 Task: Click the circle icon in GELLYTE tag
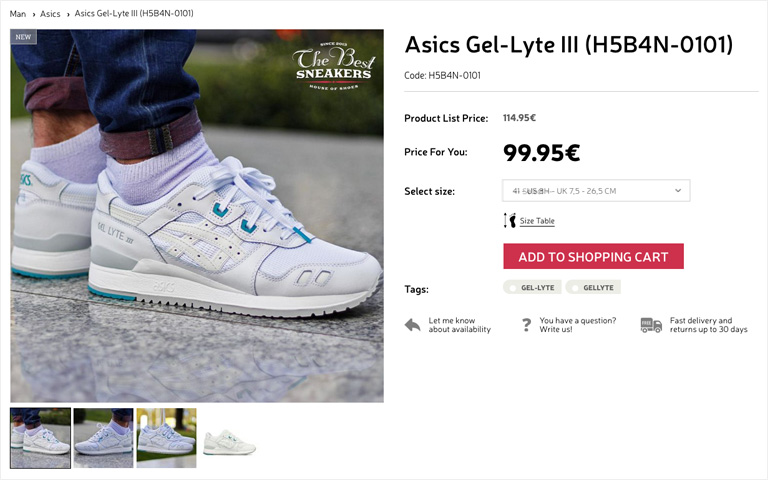(575, 288)
